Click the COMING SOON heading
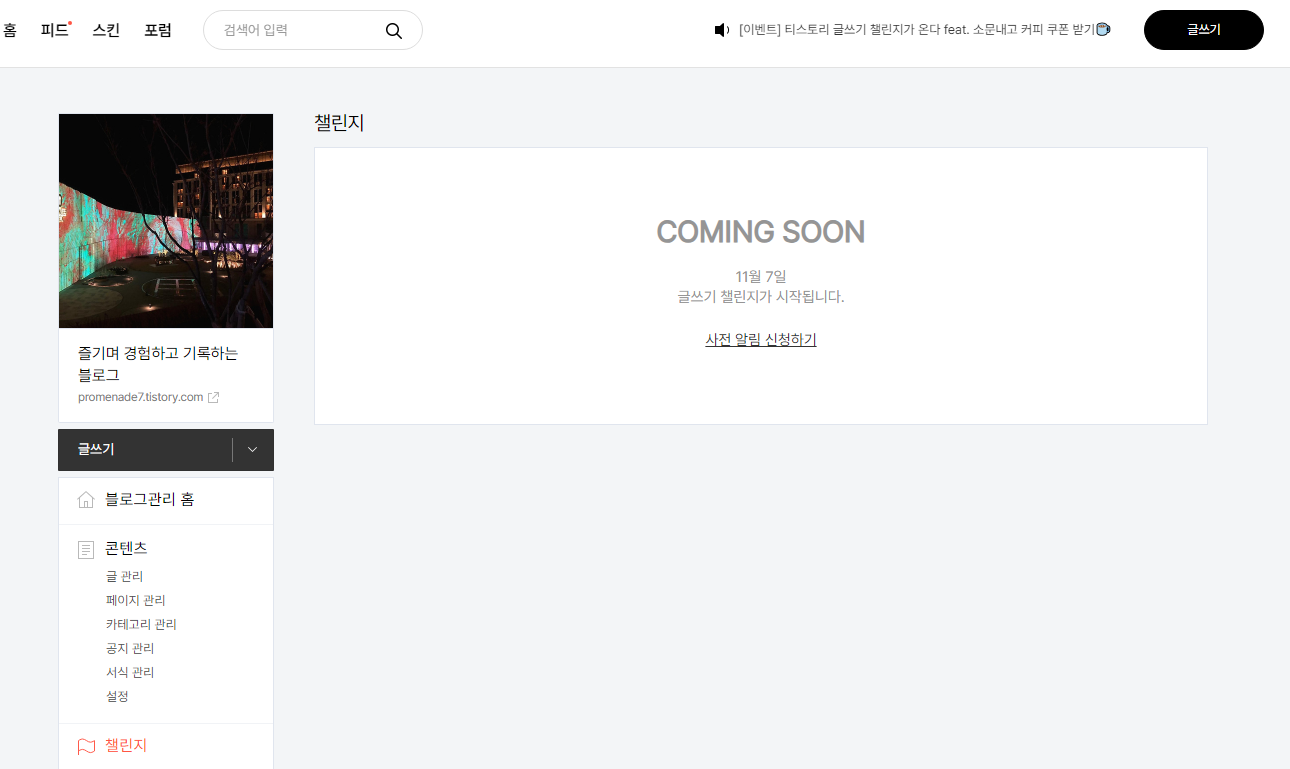 (x=761, y=232)
